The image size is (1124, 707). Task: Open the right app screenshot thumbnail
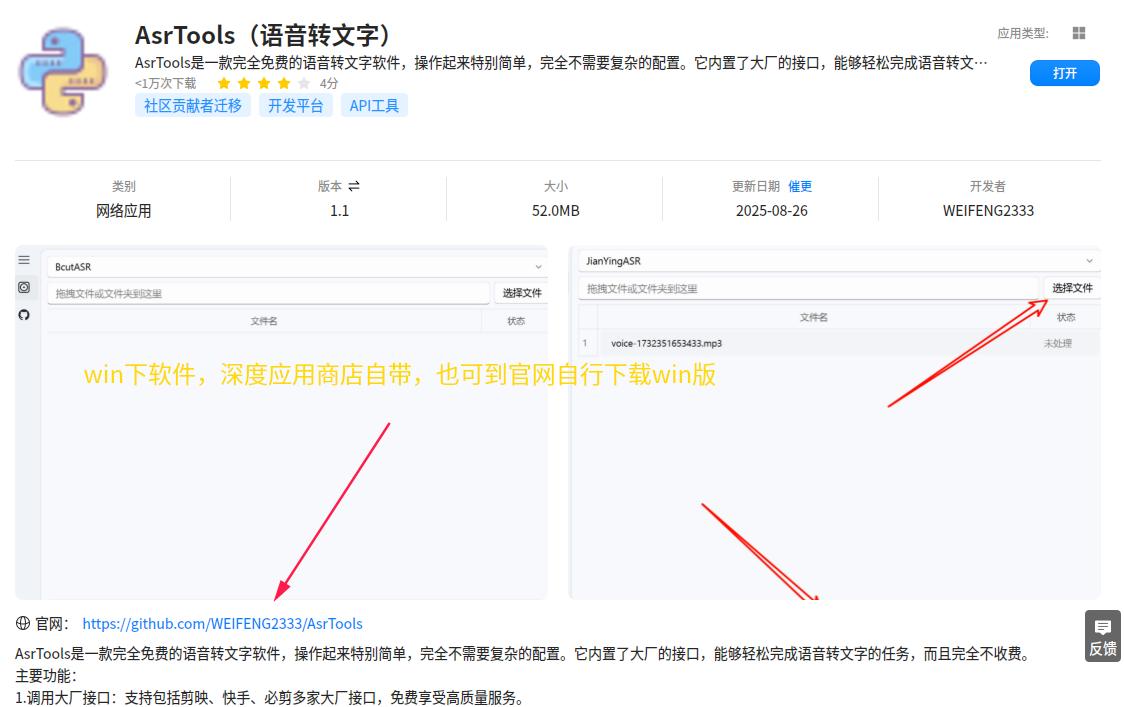[x=834, y=422]
